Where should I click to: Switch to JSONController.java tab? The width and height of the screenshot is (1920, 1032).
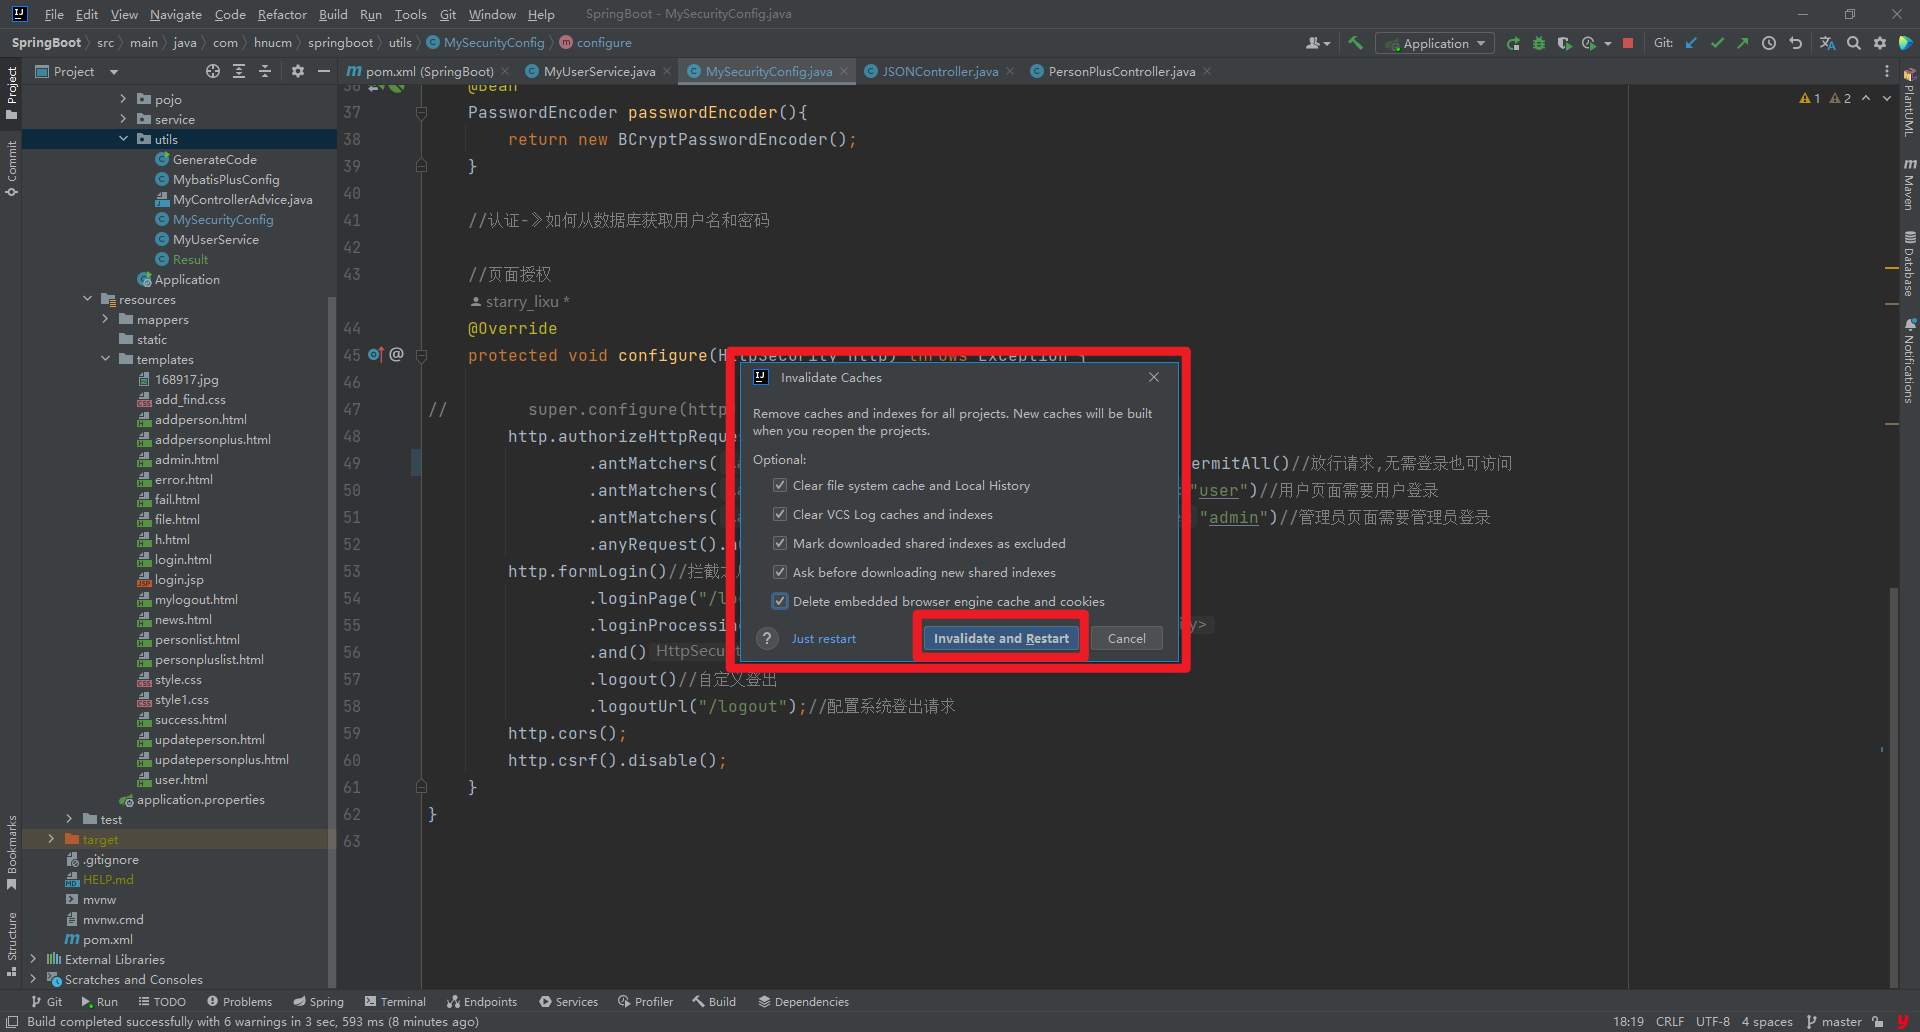940,71
